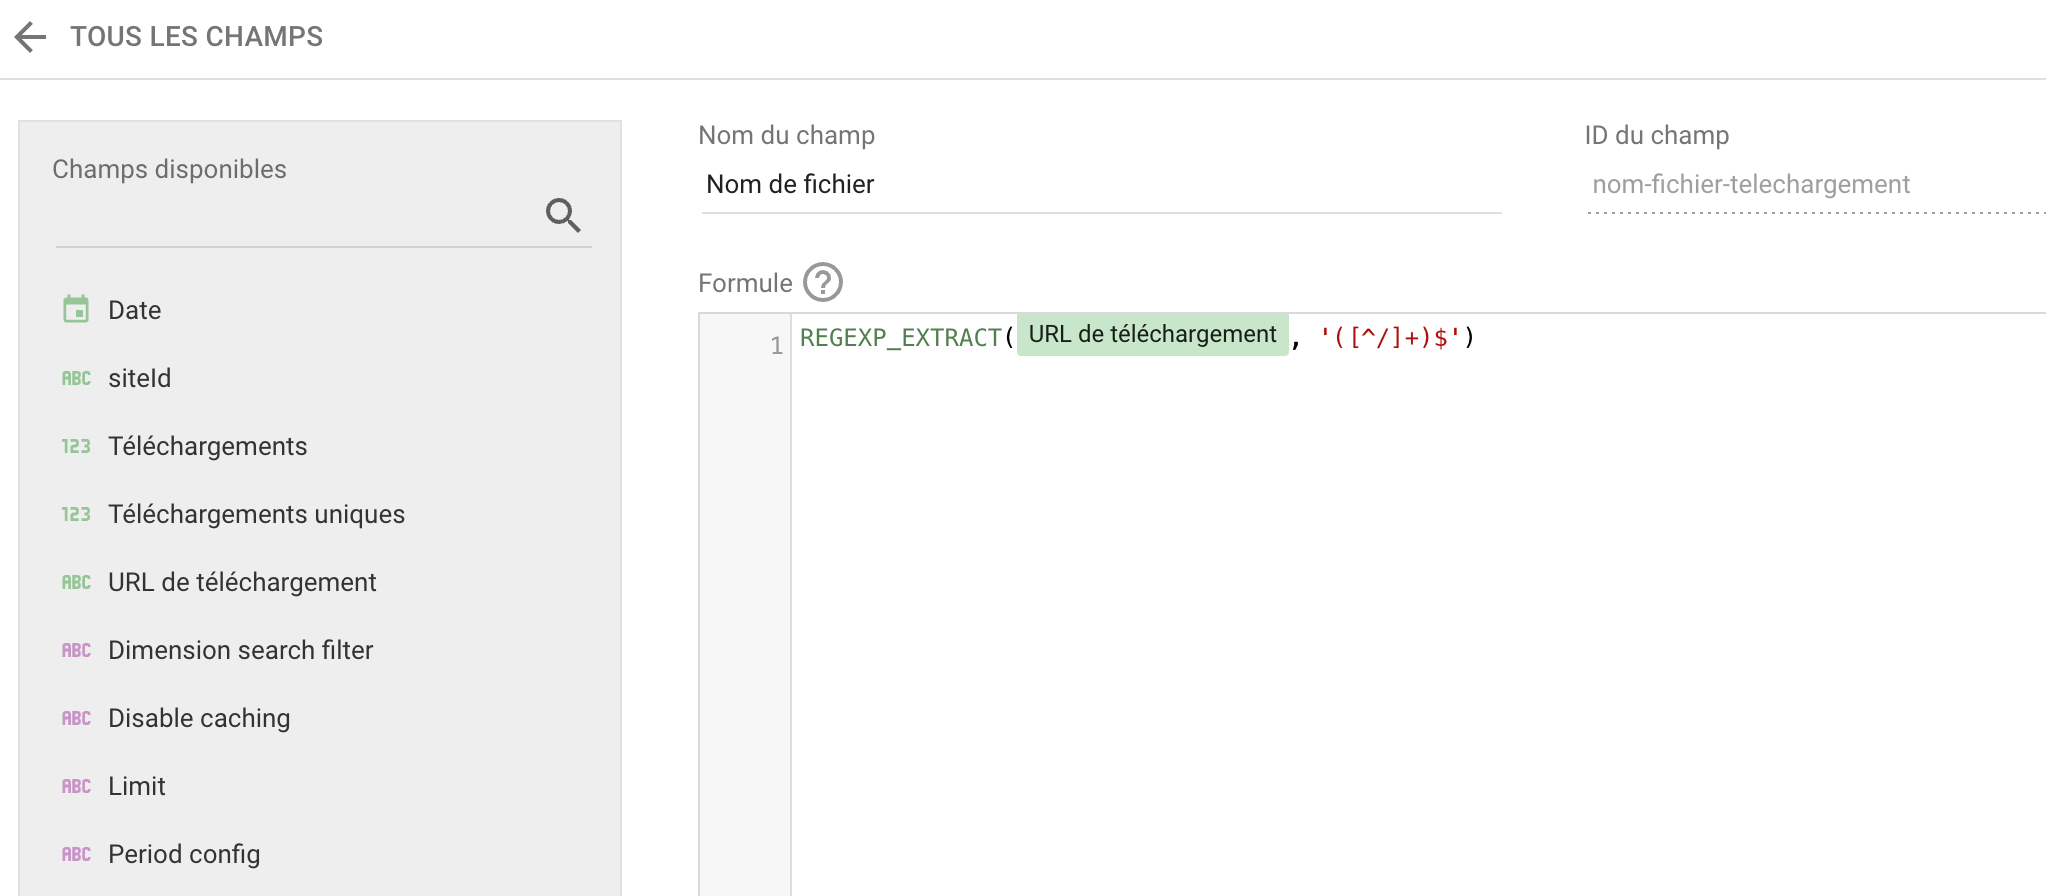
Task: Click the 123 icon beside Téléchargements uniques
Action: point(76,514)
